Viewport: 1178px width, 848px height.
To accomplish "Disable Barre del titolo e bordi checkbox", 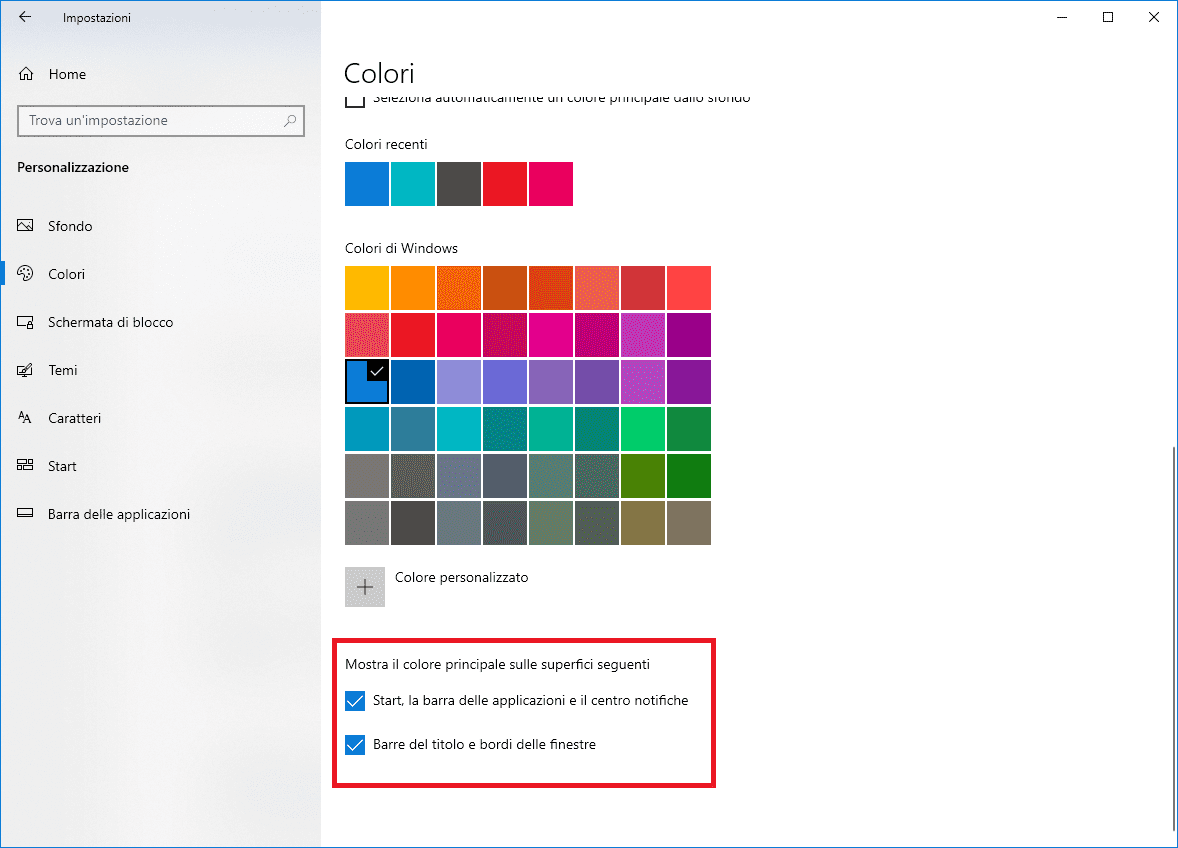I will [x=355, y=745].
